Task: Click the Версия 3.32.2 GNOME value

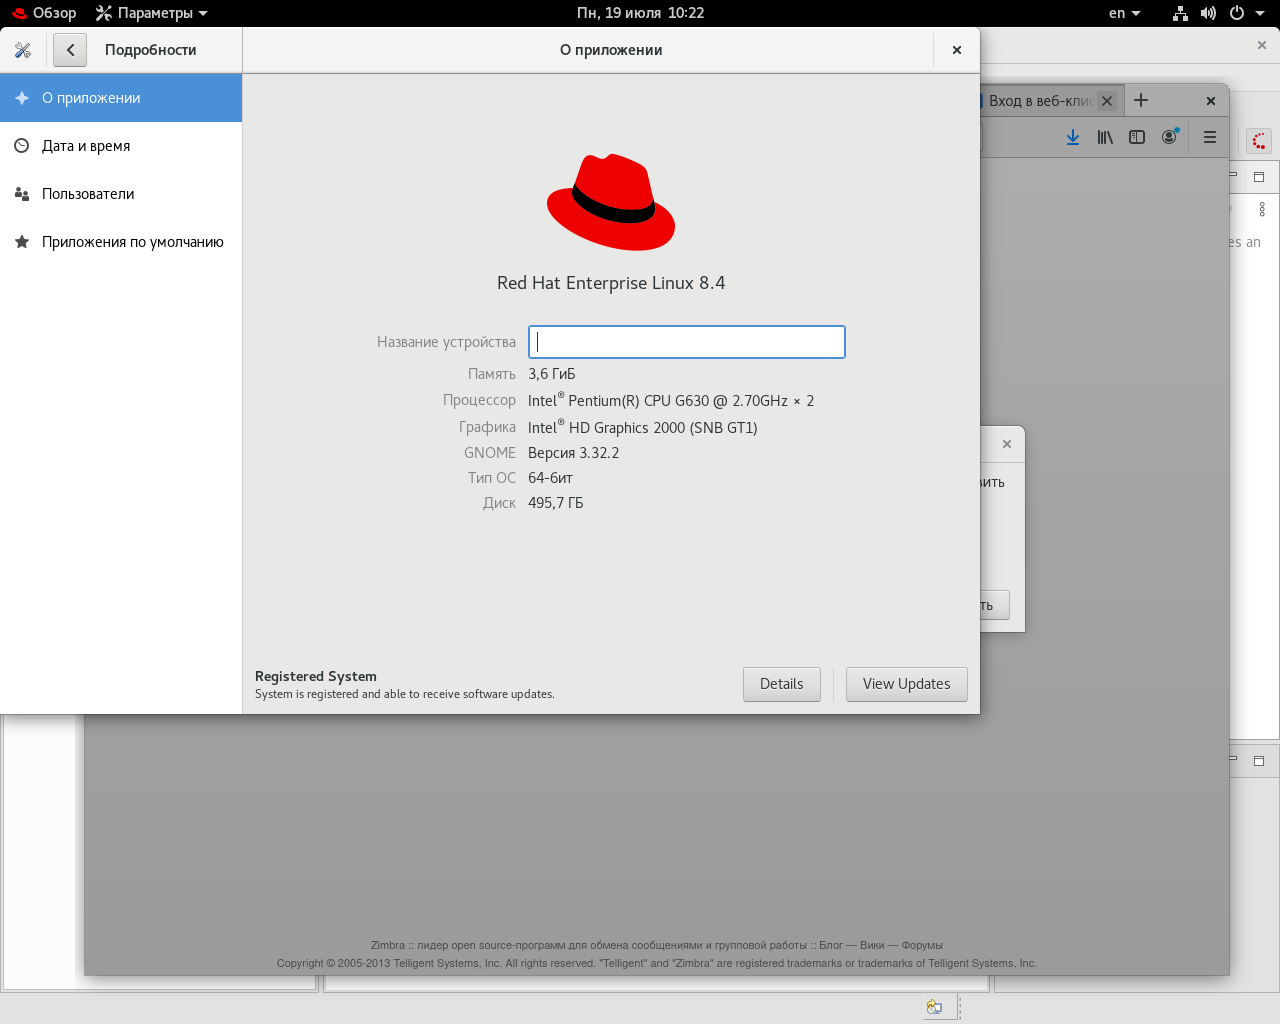Action: (574, 453)
